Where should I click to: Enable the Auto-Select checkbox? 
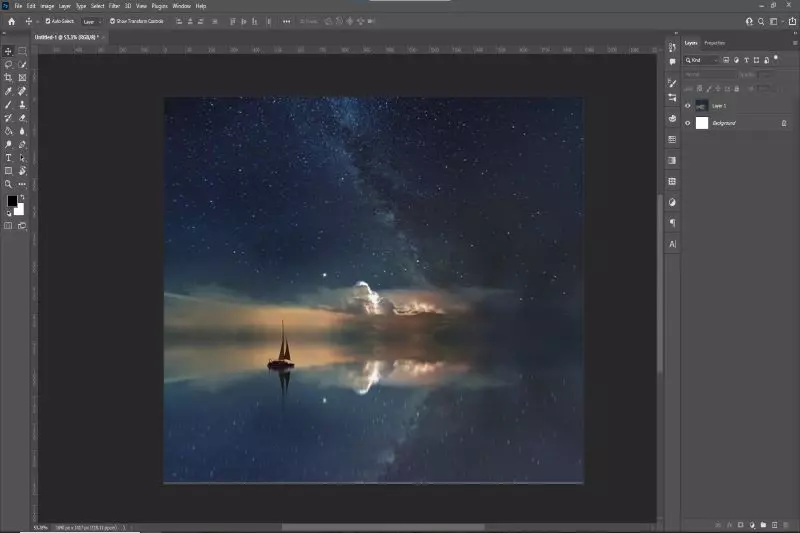click(x=47, y=20)
